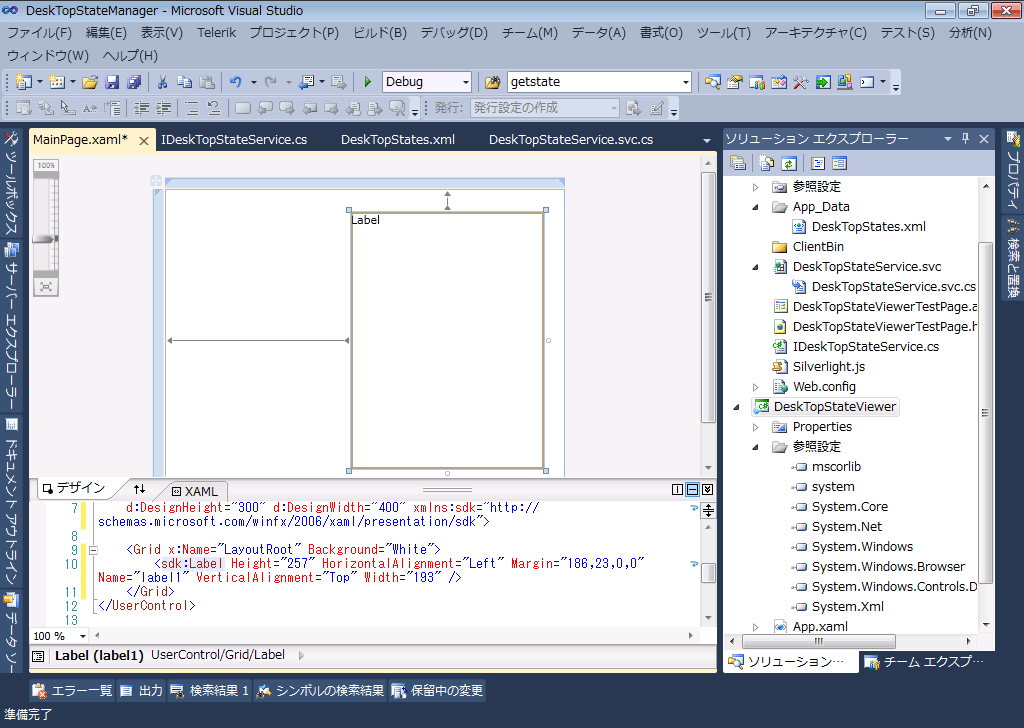1024x728 pixels.
Task: Switch to DeskTopStates.xml tab
Action: tap(398, 140)
